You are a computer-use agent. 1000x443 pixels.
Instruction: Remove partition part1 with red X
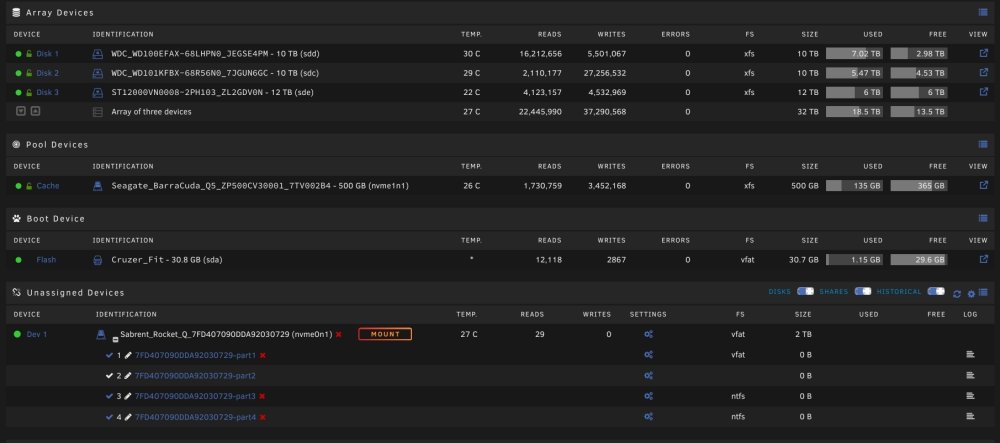pos(263,355)
